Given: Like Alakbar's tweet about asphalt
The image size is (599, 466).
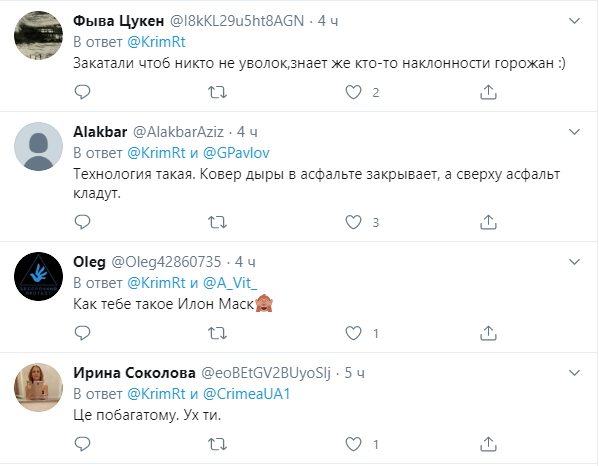Looking at the screenshot, I should (x=353, y=222).
